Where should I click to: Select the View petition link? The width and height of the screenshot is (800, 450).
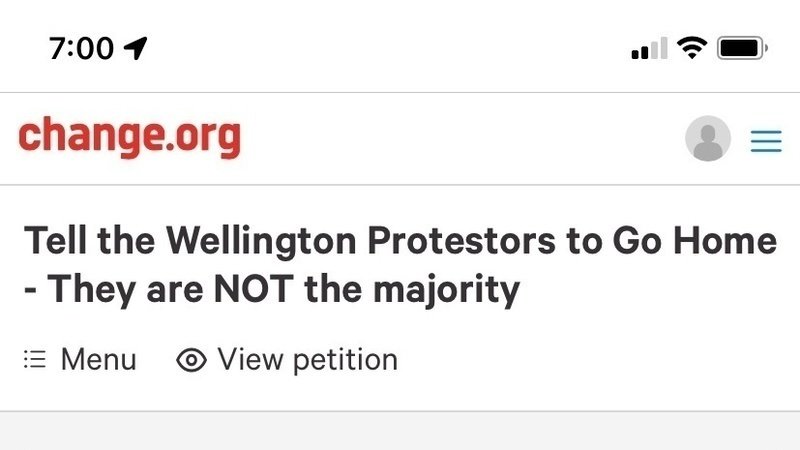307,360
